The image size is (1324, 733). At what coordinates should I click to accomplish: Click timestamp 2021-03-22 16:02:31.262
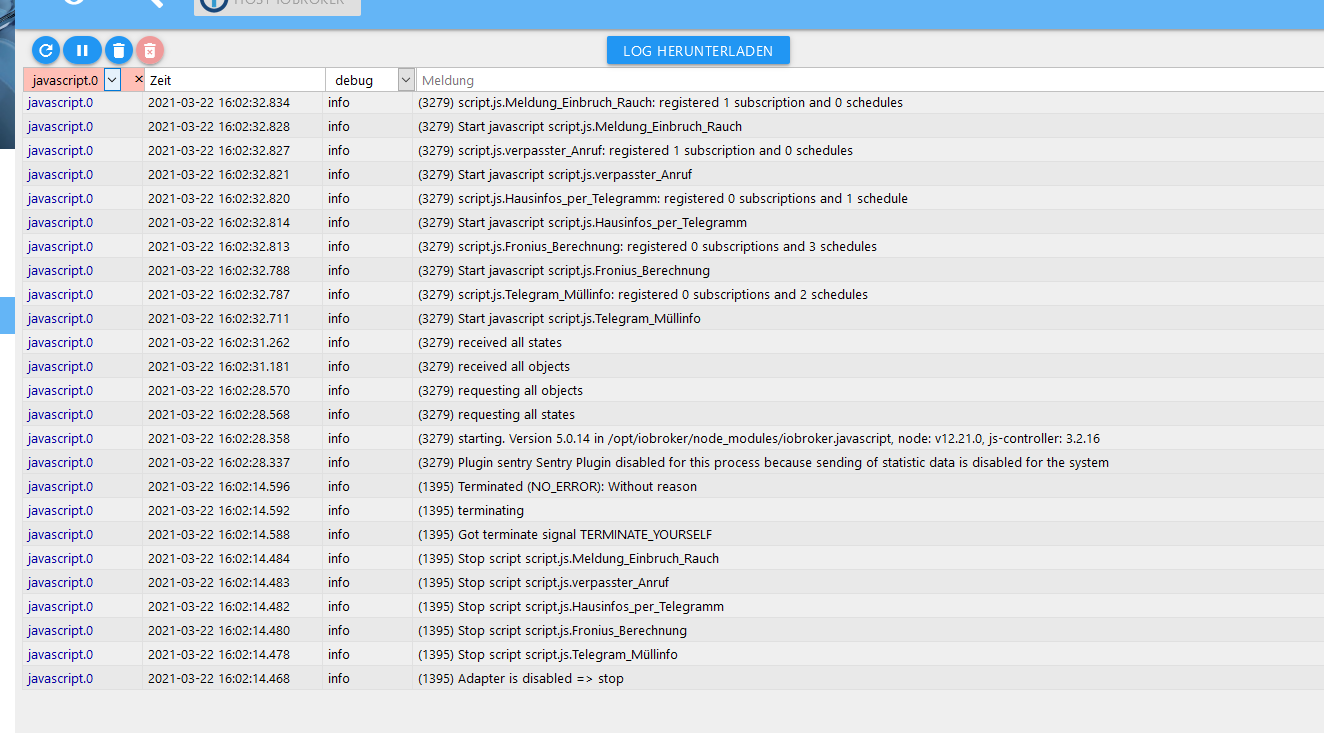click(x=219, y=343)
